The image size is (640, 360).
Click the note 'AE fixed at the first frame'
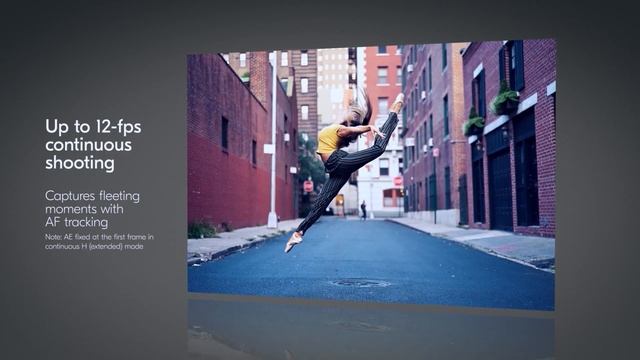99,241
